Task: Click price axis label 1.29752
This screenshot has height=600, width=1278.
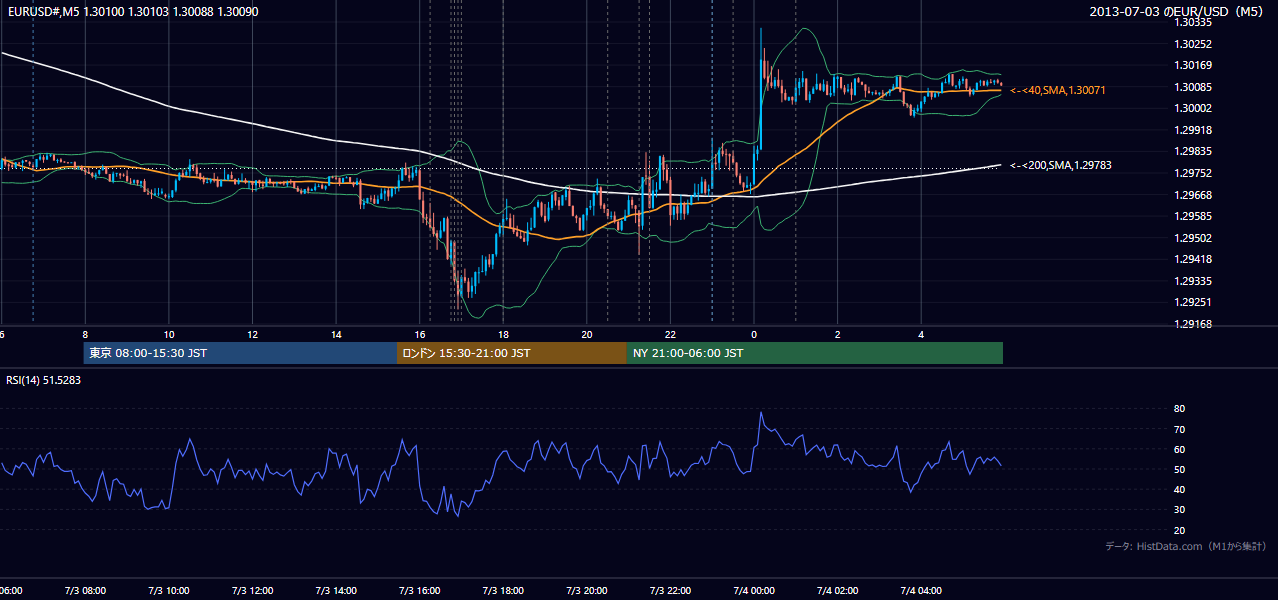Action: [x=1193, y=173]
